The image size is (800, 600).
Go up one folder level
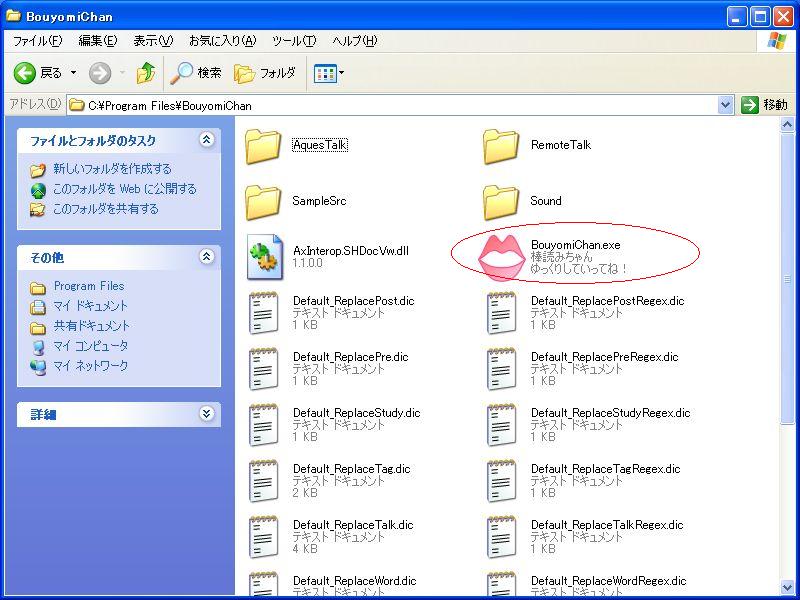(x=146, y=73)
